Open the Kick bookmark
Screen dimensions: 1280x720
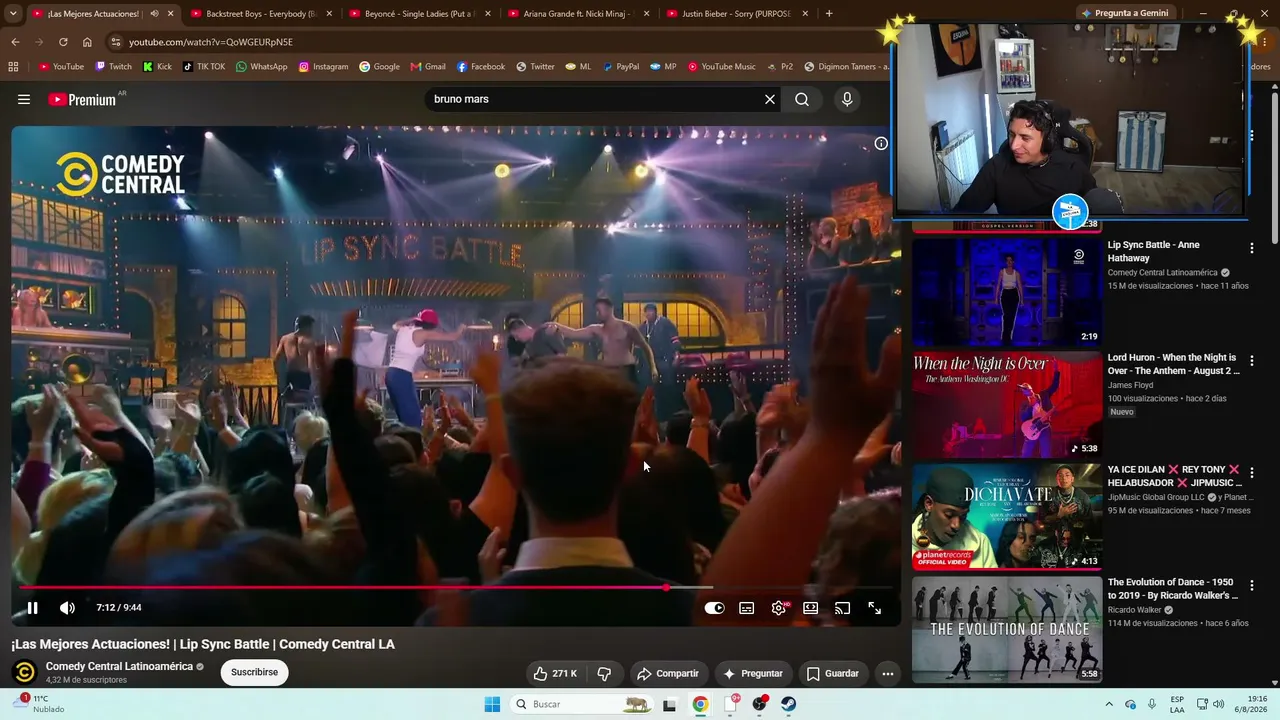[x=157, y=67]
